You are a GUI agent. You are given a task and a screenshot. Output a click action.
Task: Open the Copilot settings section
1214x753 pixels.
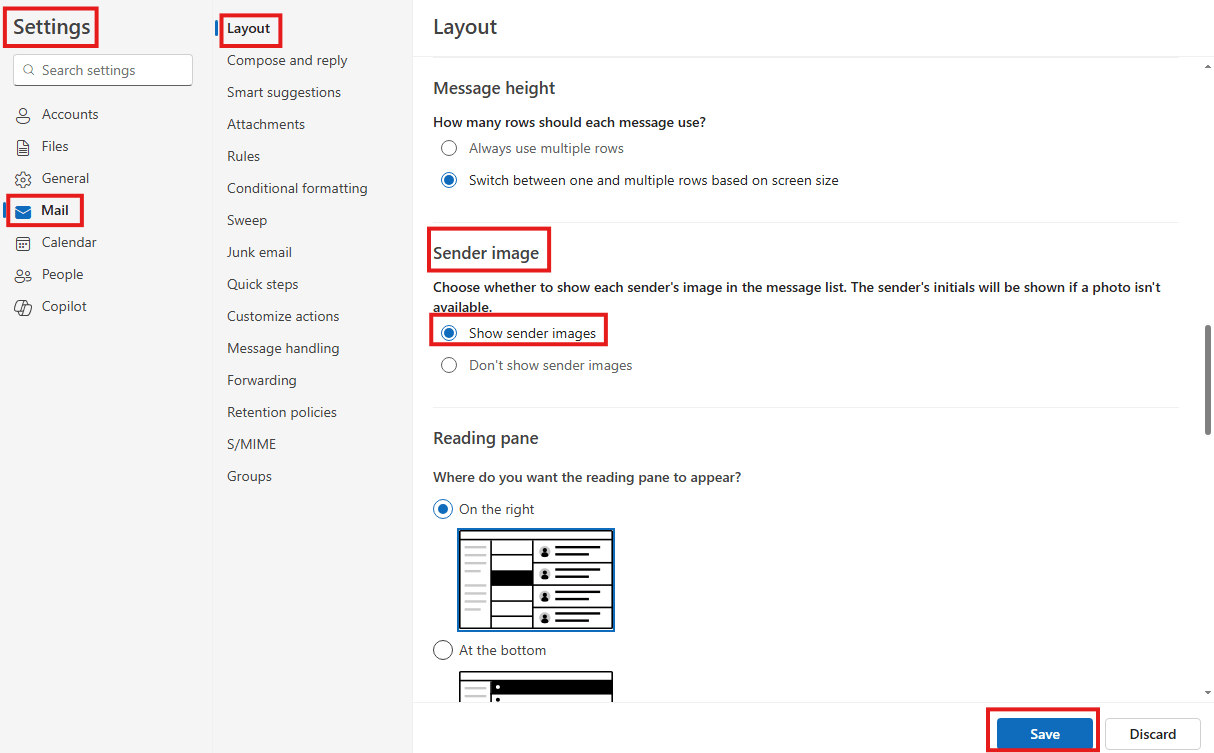tap(62, 306)
